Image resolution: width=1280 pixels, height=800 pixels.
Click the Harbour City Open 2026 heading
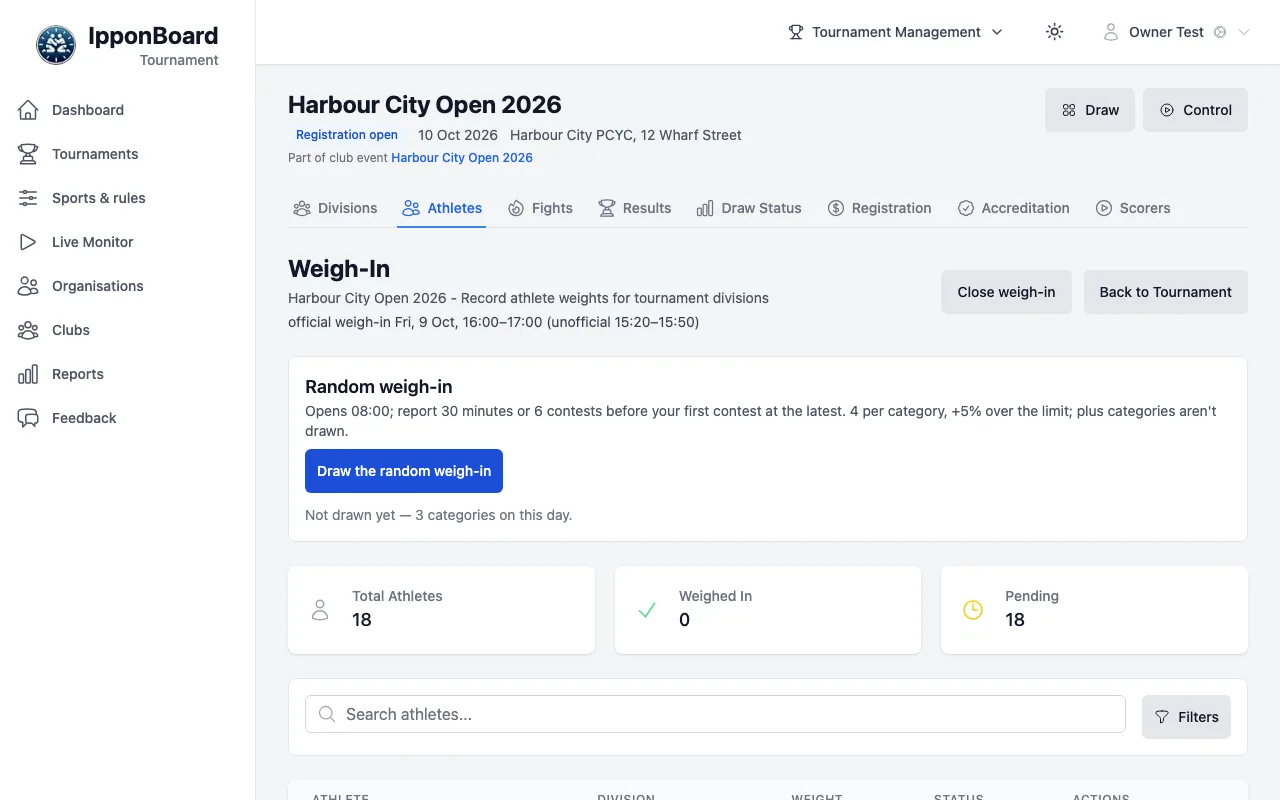(425, 105)
